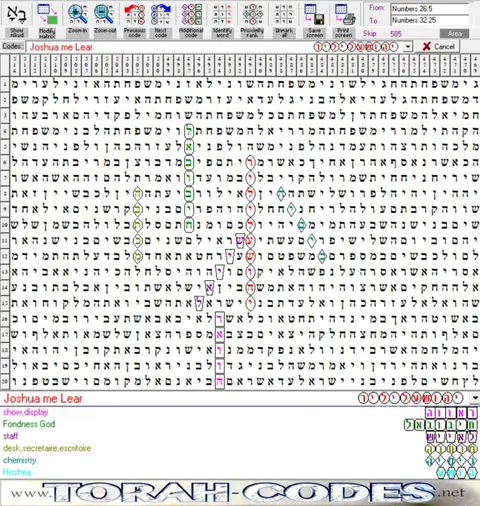
Task: Click the Area button
Action: click(454, 34)
